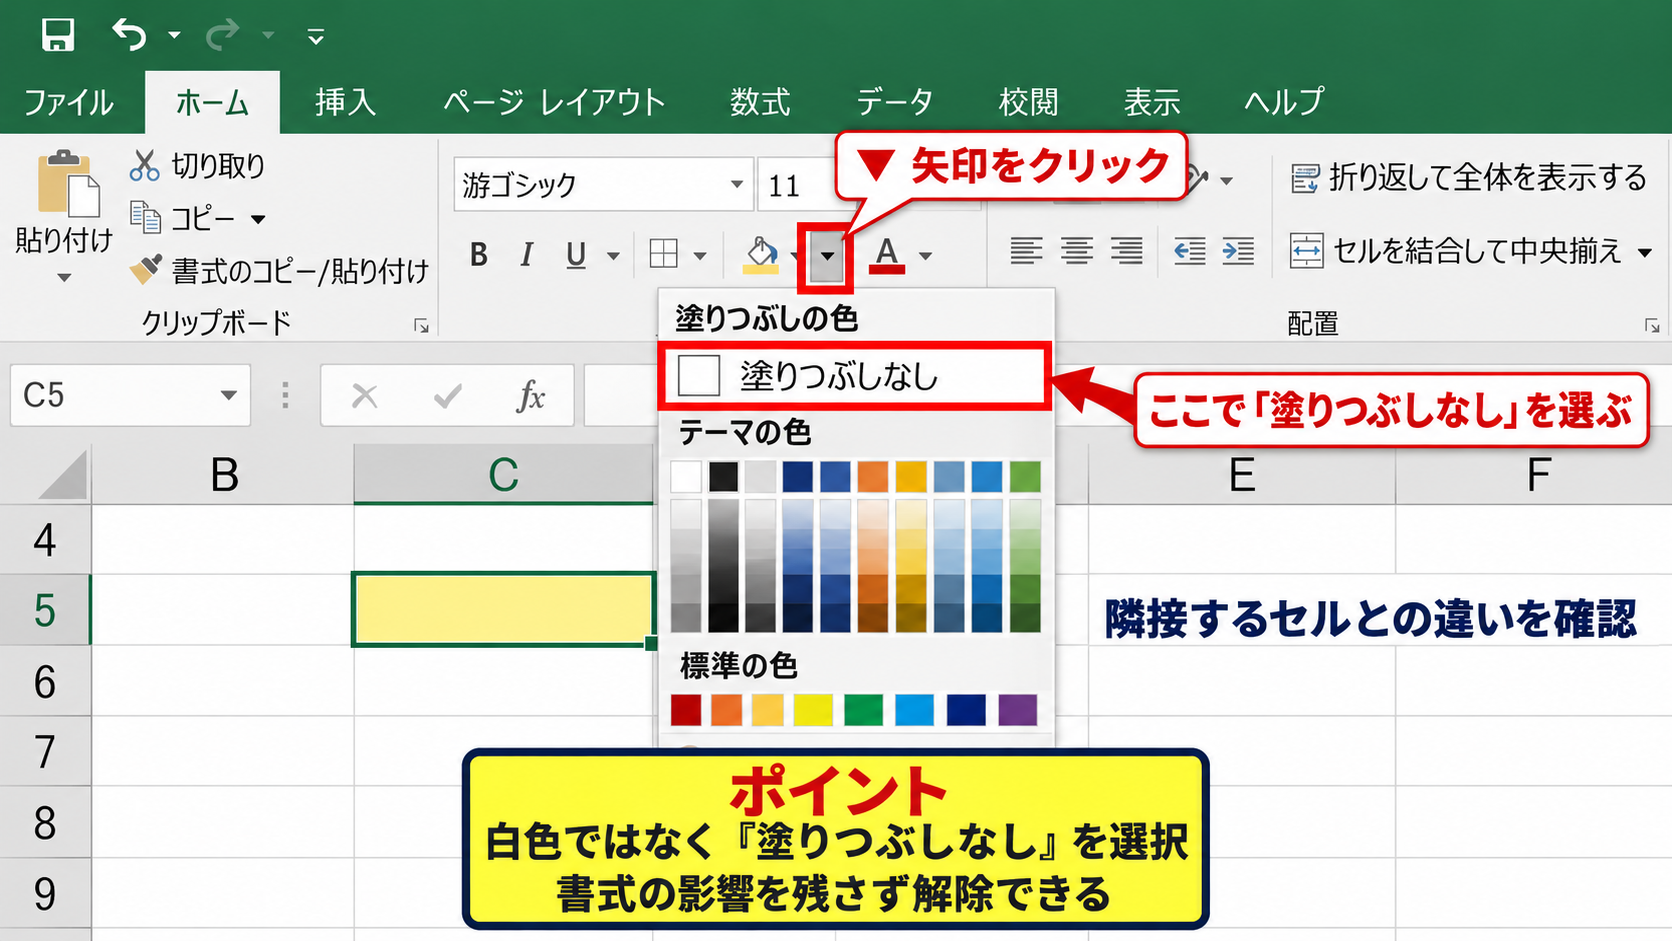Pick the red swatch in 標準の色
Image resolution: width=1672 pixels, height=941 pixels.
pyautogui.click(x=686, y=710)
